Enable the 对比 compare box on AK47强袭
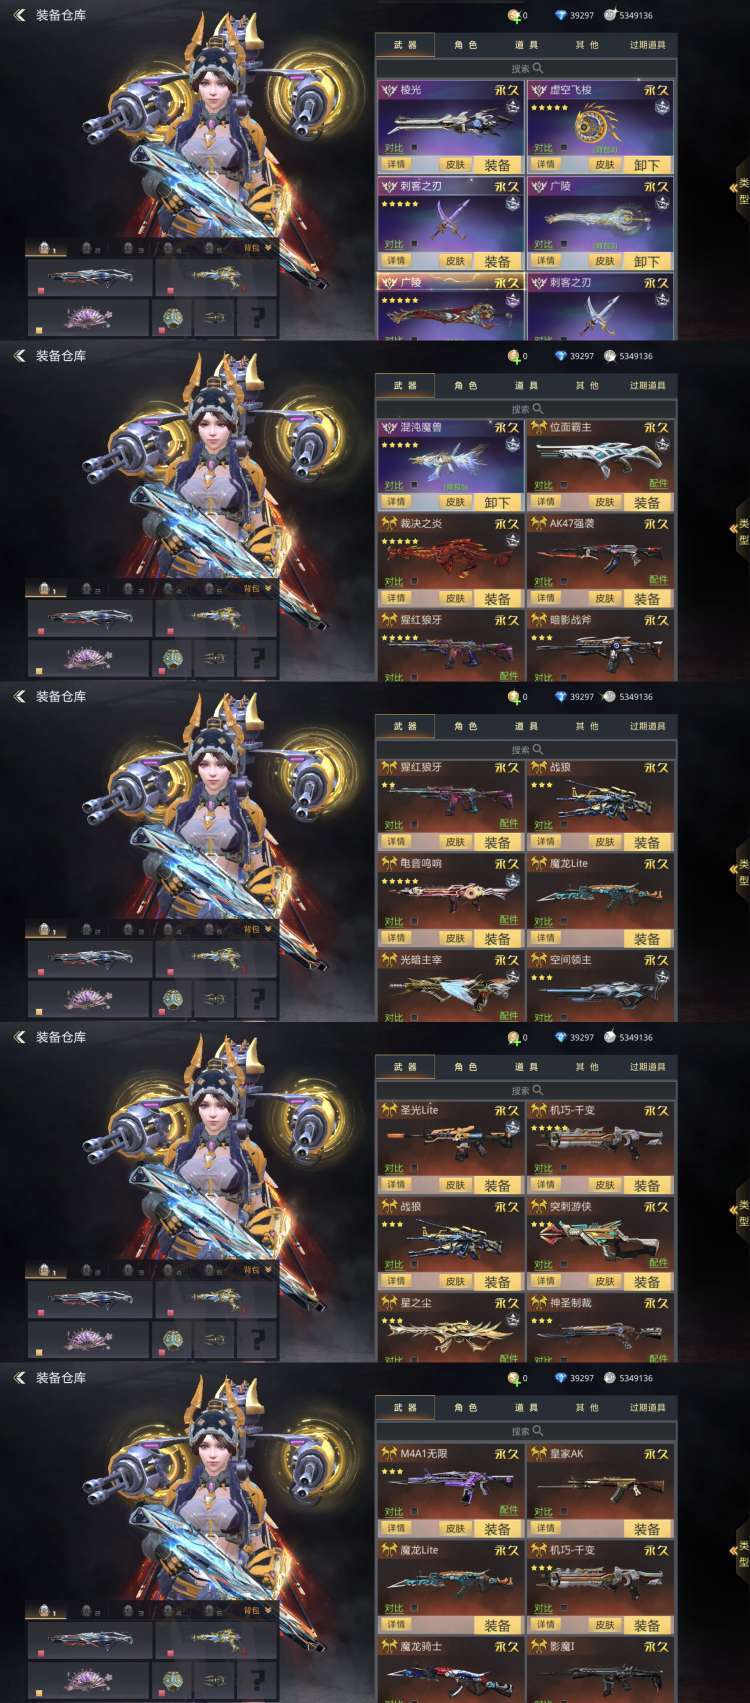This screenshot has height=1703, width=750. (564, 581)
